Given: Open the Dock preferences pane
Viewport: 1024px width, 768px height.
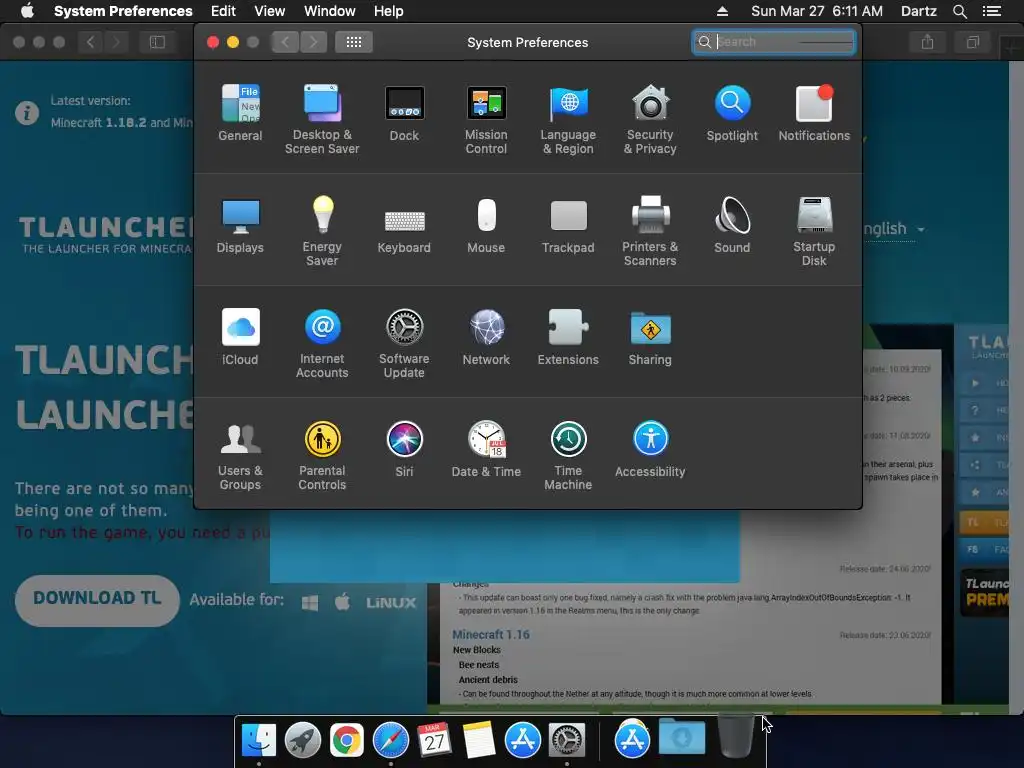Looking at the screenshot, I should [x=404, y=112].
